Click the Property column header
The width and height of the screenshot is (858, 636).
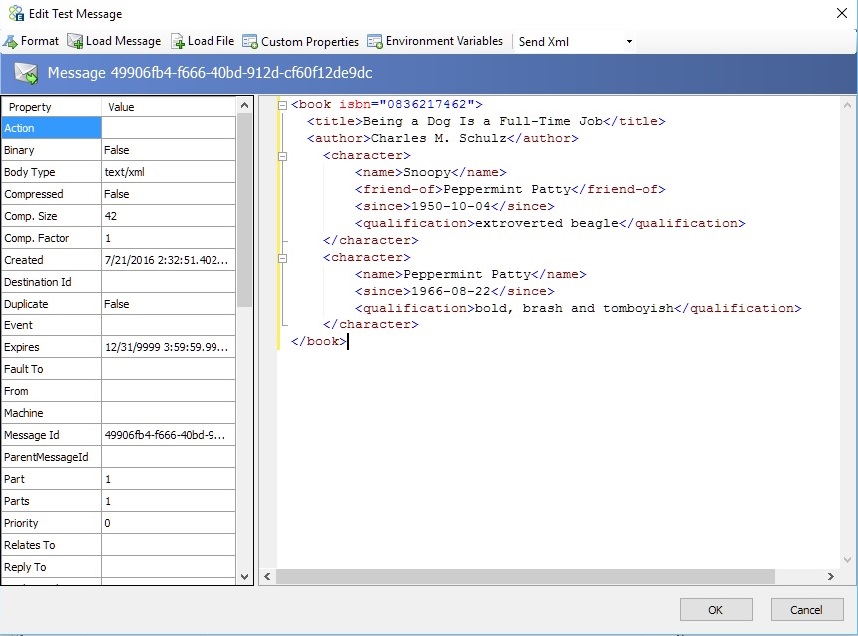[x=52, y=107]
